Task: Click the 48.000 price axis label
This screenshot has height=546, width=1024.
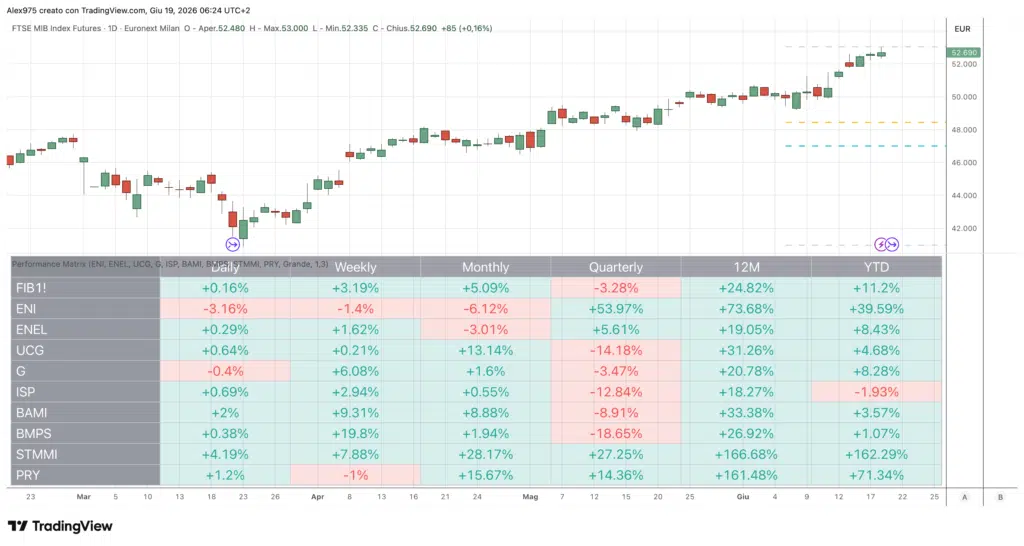Action: tap(964, 130)
